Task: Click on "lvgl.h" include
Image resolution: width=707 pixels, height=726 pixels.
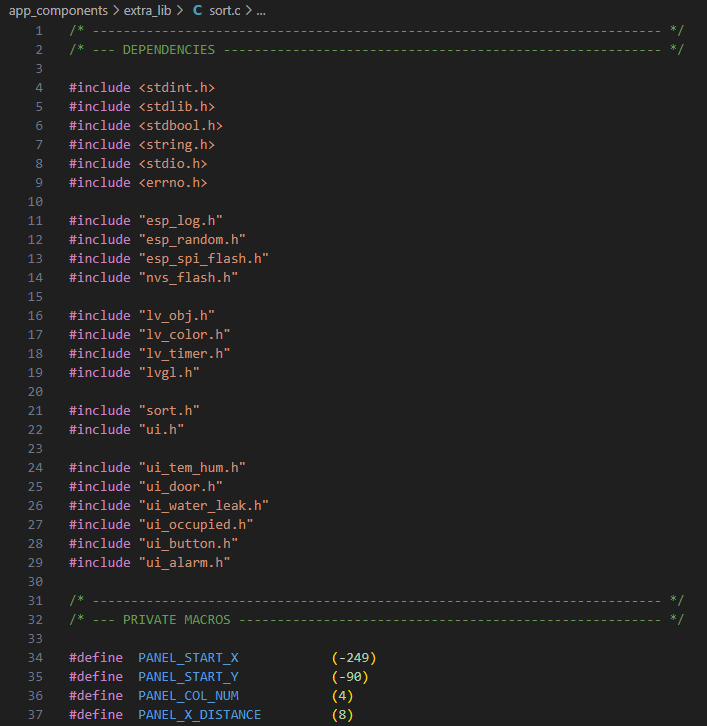Action: coord(169,373)
